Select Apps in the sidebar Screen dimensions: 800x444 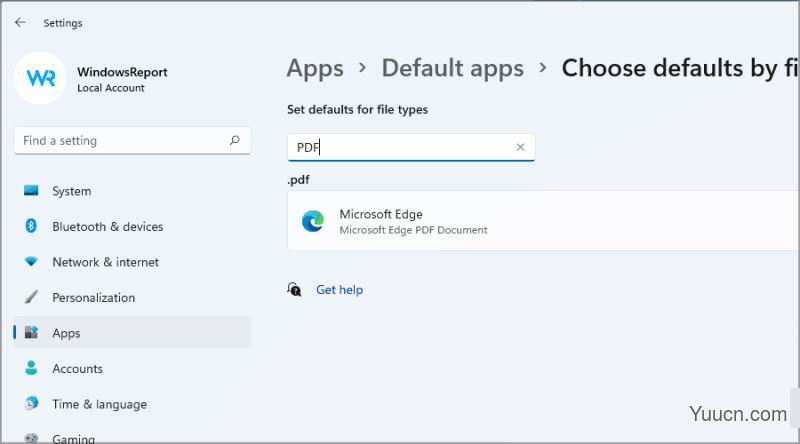(x=132, y=332)
